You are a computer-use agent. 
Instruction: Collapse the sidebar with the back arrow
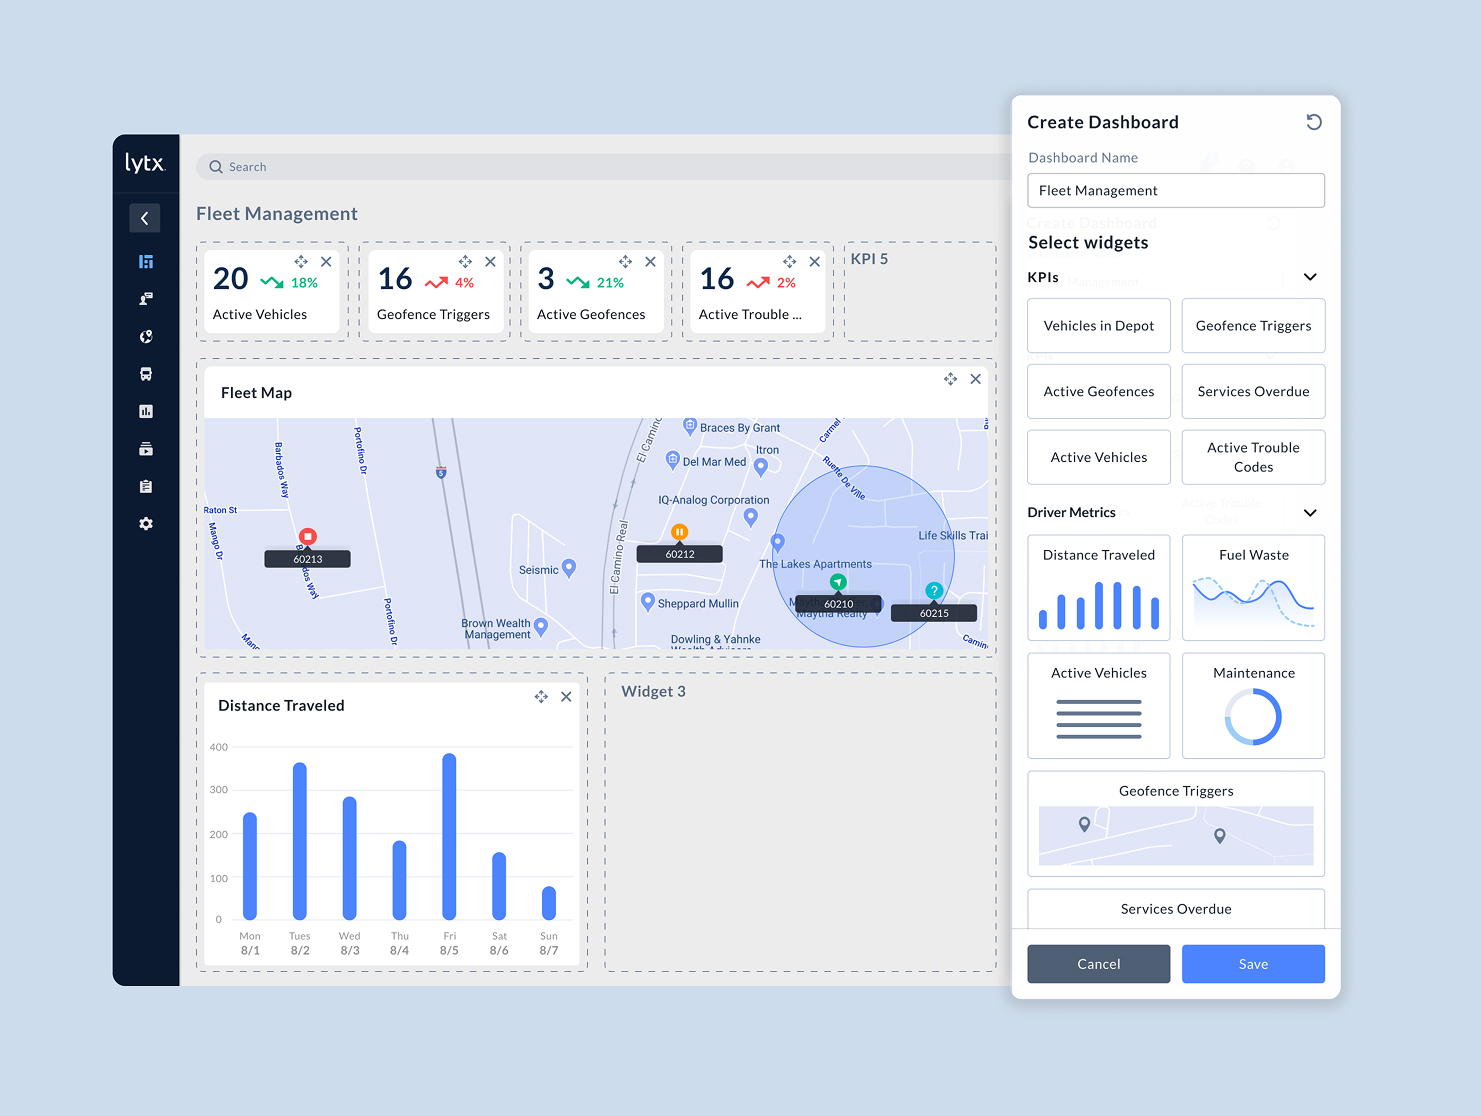(x=145, y=218)
